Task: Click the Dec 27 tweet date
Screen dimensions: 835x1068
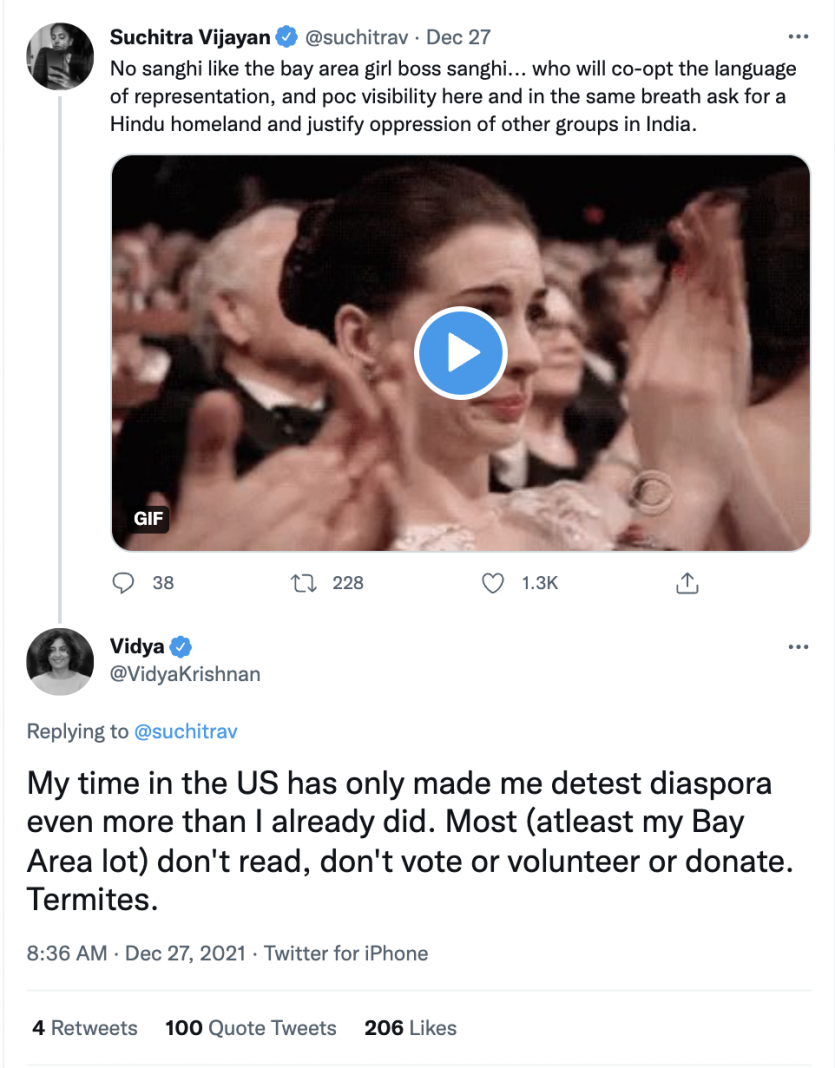Action: 459,38
